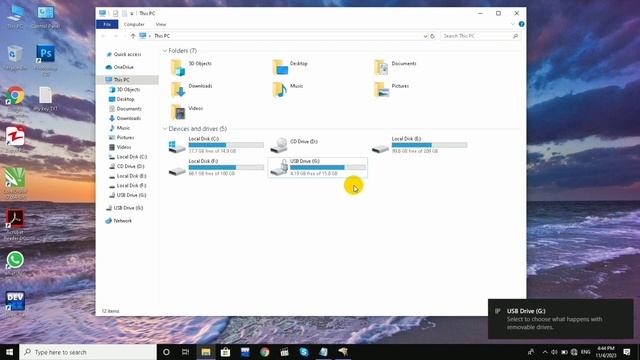This screenshot has height=360, width=640.
Task: Open Skype from the taskbar
Action: (304, 352)
